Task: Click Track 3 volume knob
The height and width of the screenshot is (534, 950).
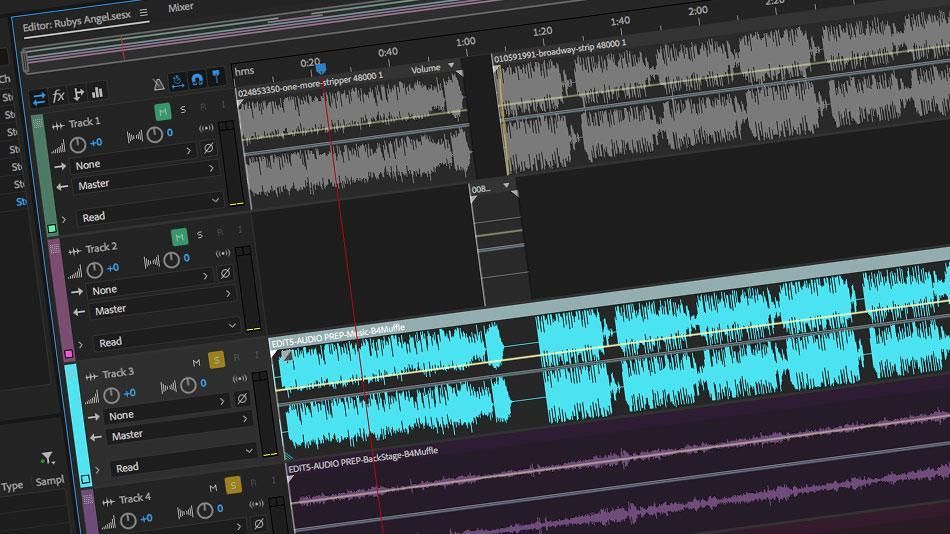Action: (111, 395)
